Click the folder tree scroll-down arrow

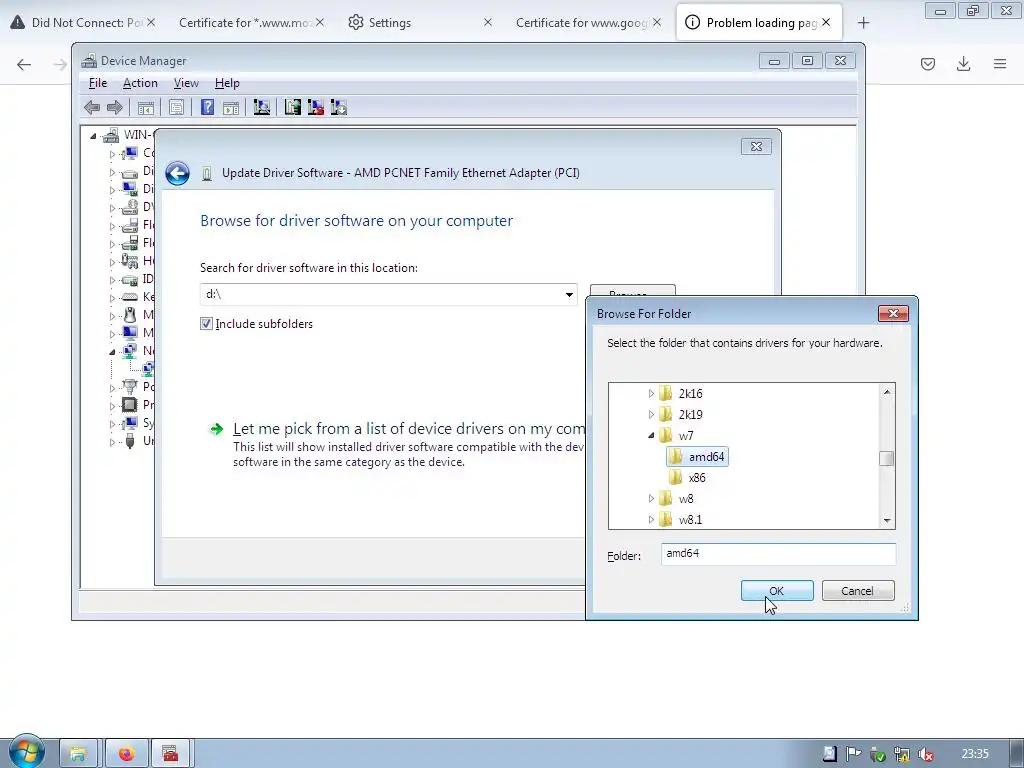(886, 520)
